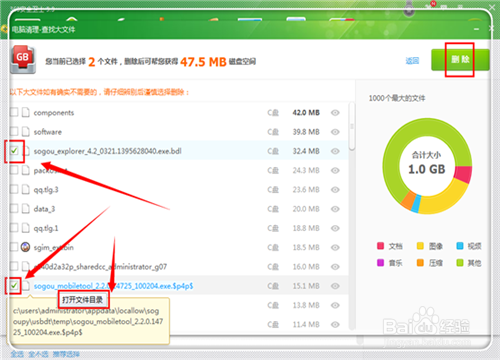Screen dimensions: 500x360
Task: Click the sogou_mobiletool file name link
Action: click(113, 286)
